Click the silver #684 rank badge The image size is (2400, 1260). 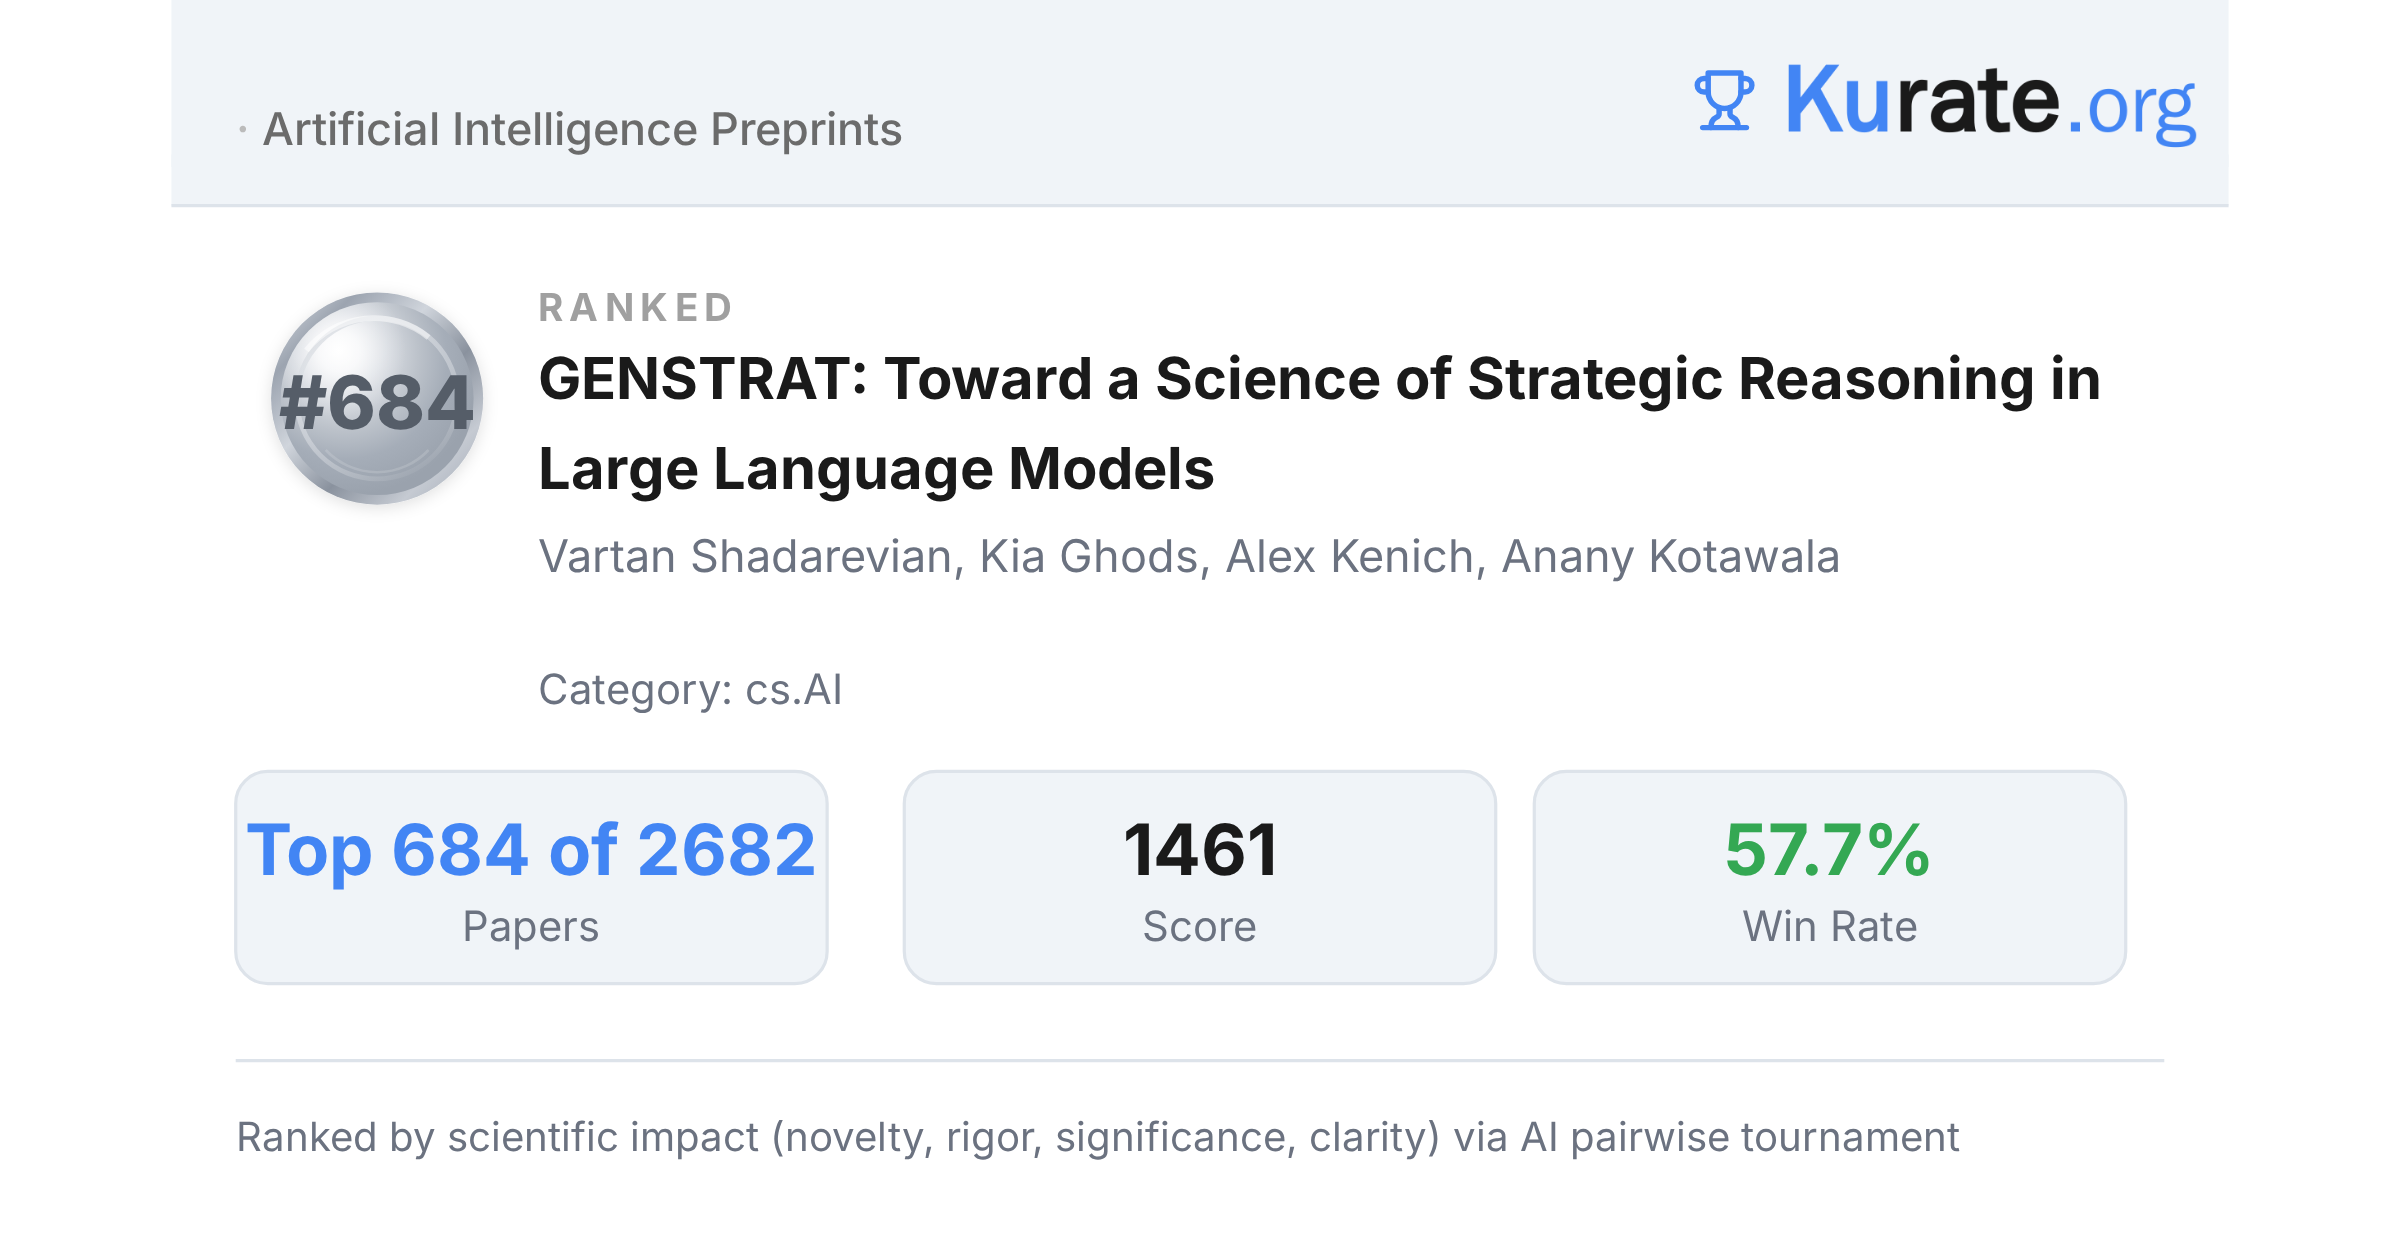click(x=377, y=398)
